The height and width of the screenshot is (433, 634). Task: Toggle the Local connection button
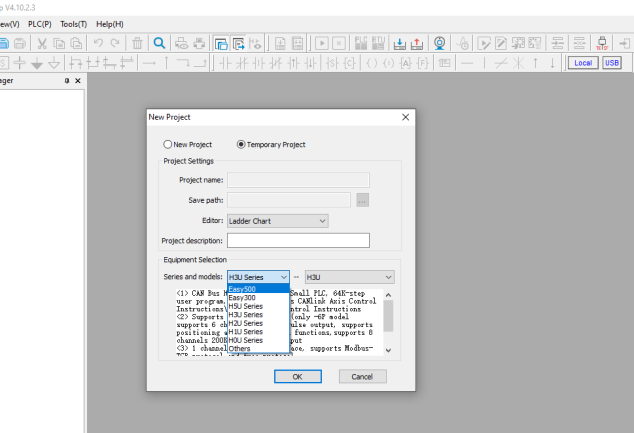click(583, 63)
